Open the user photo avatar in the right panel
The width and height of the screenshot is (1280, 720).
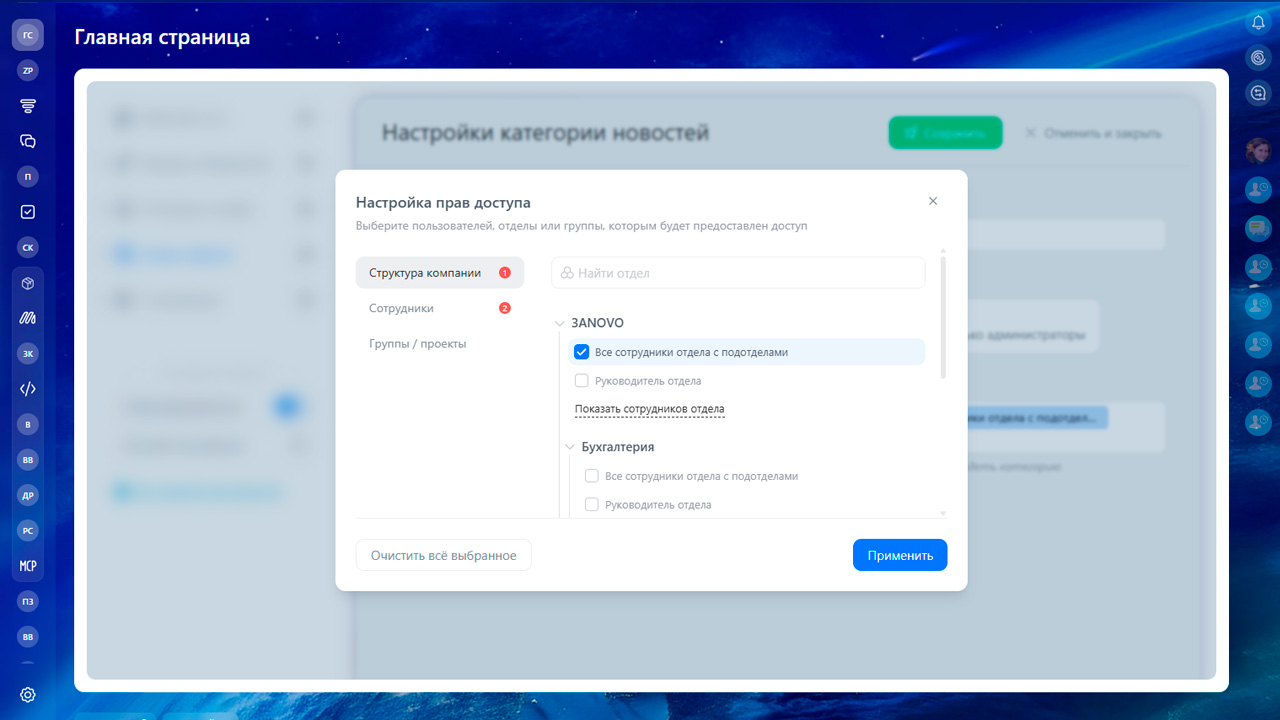[1258, 151]
